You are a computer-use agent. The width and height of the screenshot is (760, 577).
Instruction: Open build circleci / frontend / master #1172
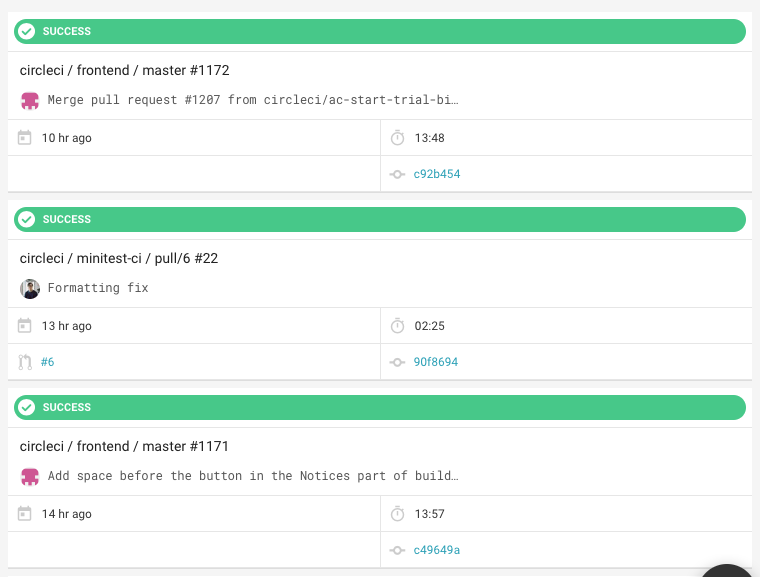(x=125, y=71)
